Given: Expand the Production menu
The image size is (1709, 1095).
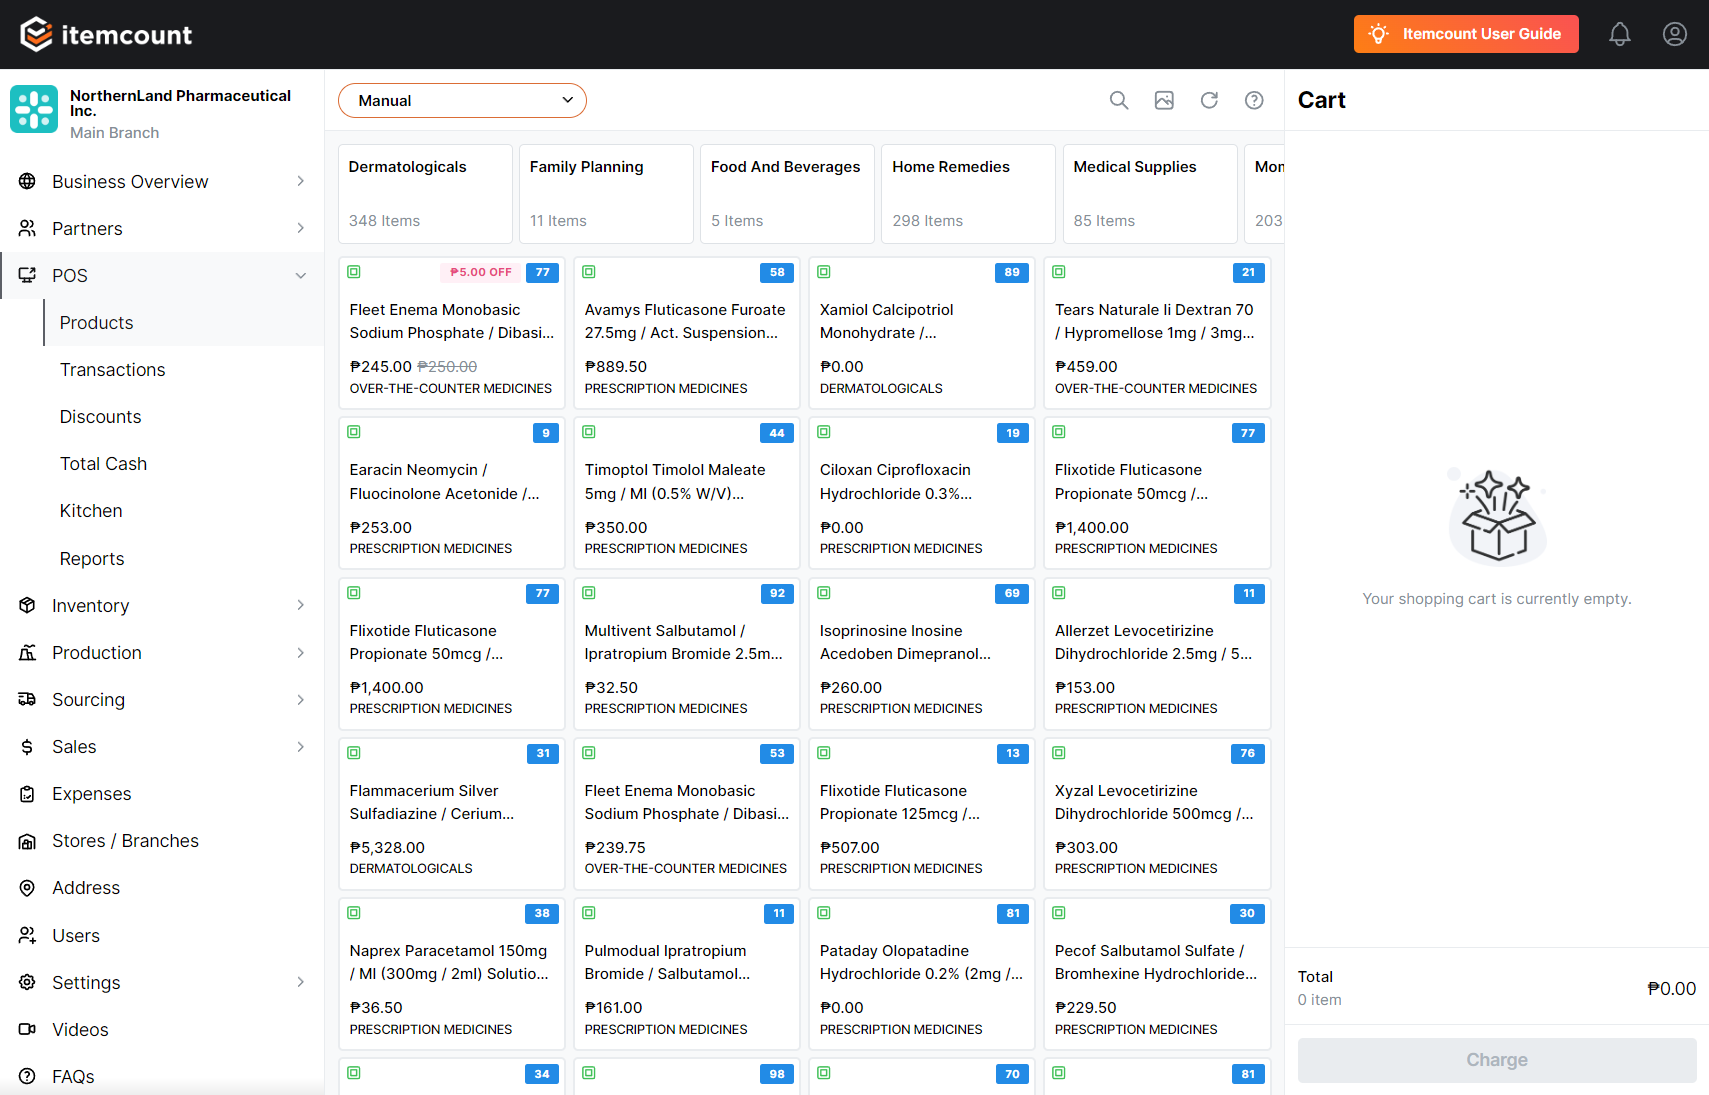Looking at the screenshot, I should pos(162,653).
